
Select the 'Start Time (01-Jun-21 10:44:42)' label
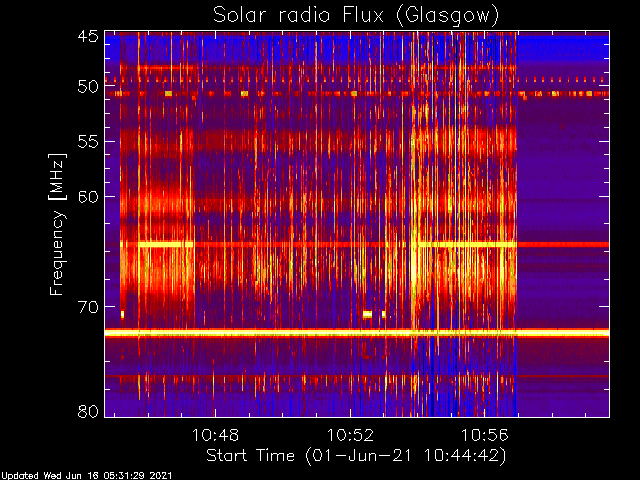tap(356, 456)
